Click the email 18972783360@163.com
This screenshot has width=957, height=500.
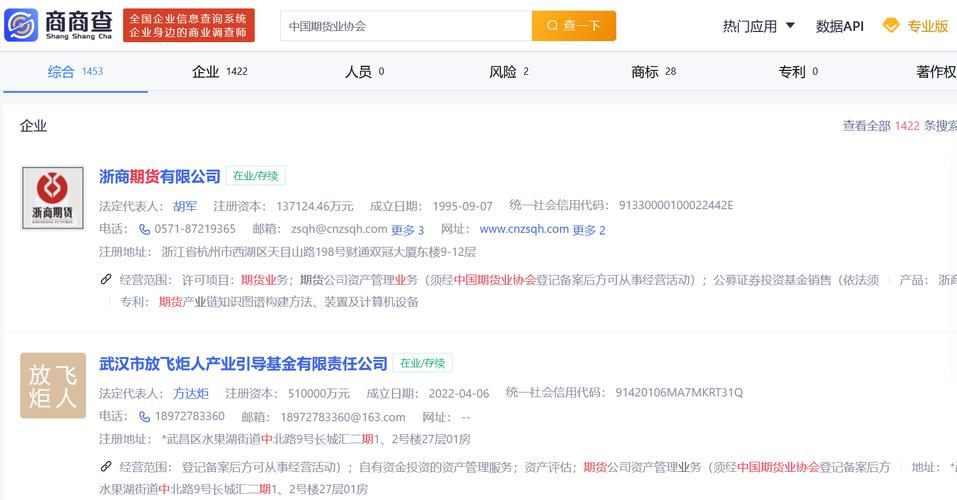[x=343, y=417]
